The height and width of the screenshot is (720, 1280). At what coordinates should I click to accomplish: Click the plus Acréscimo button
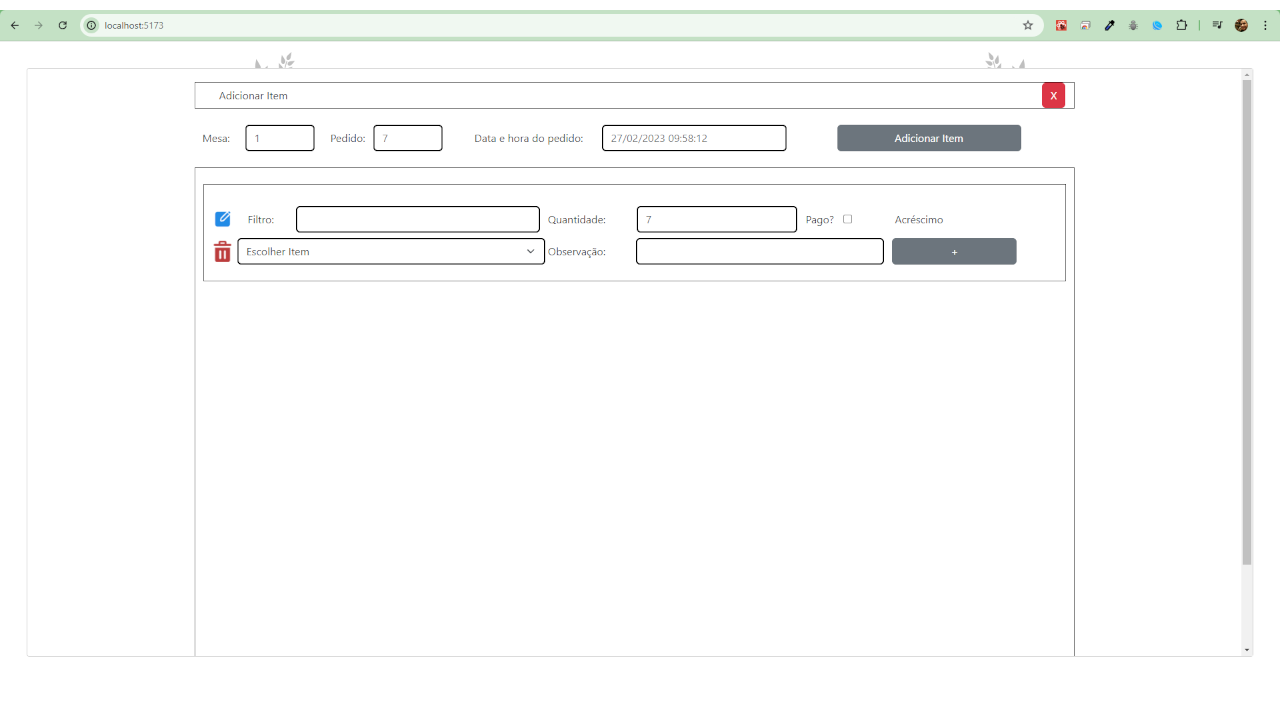coord(953,252)
